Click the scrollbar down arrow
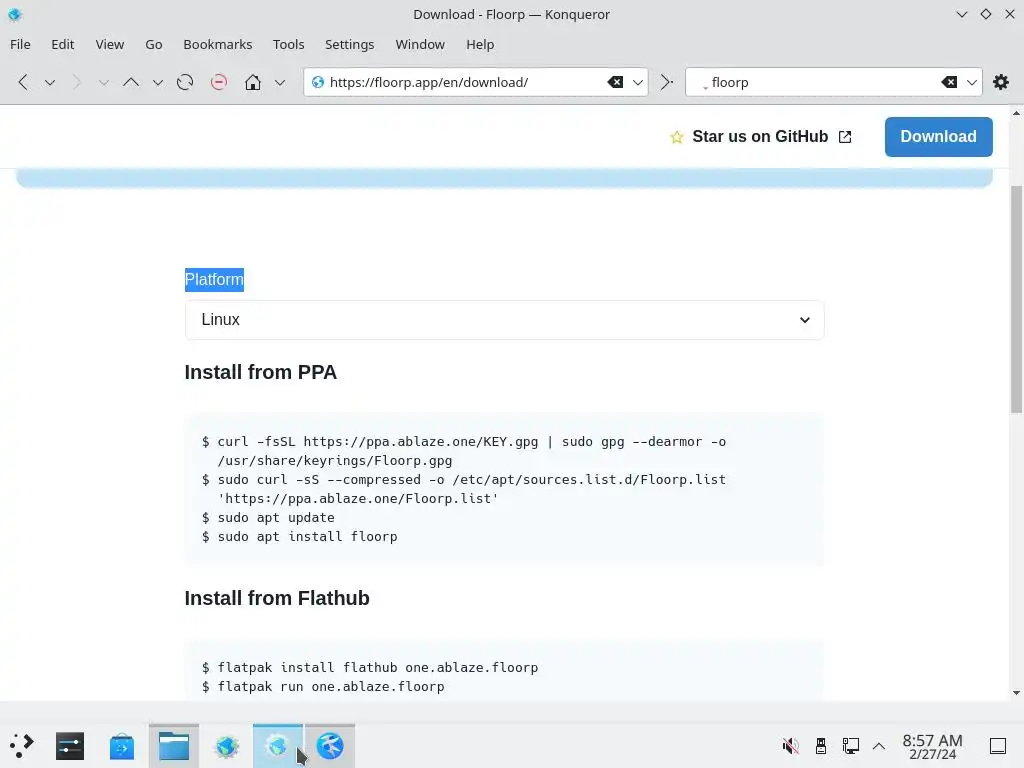The height and width of the screenshot is (768, 1024). [1016, 693]
